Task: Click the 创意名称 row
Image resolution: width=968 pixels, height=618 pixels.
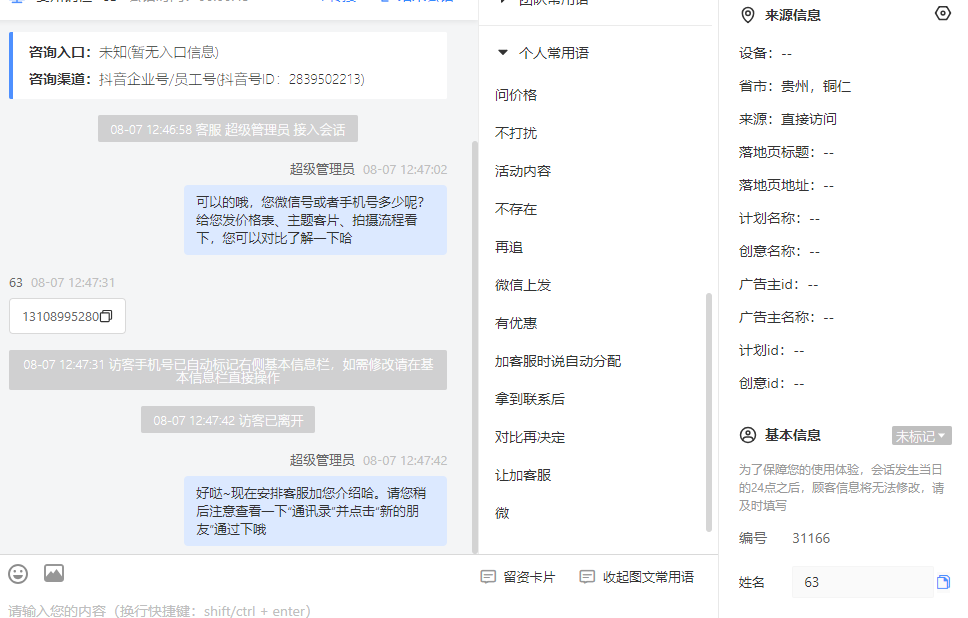Action: pos(780,251)
